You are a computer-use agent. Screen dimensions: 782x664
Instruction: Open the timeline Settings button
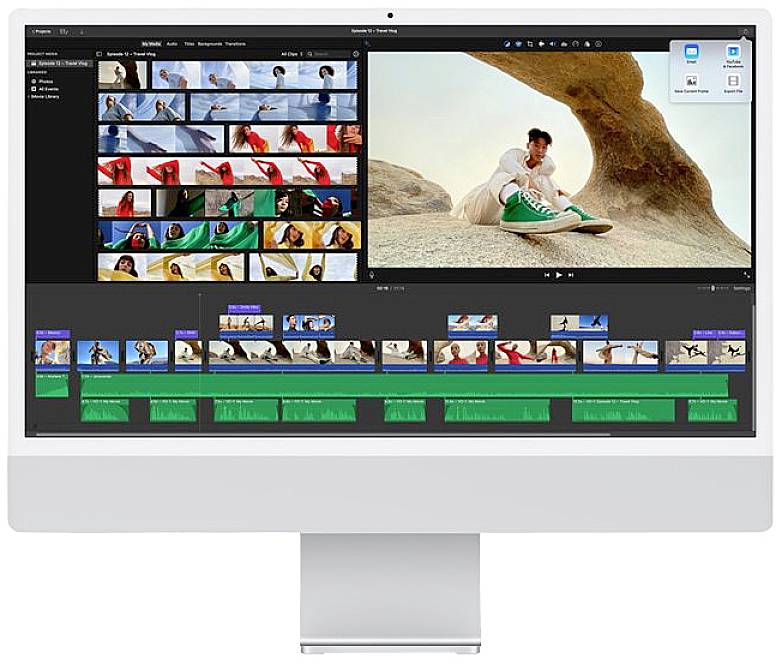click(x=742, y=288)
